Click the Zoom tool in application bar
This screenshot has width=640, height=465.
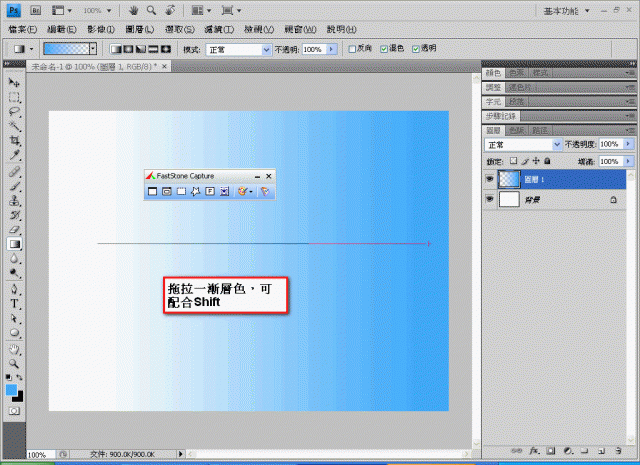coord(151,11)
